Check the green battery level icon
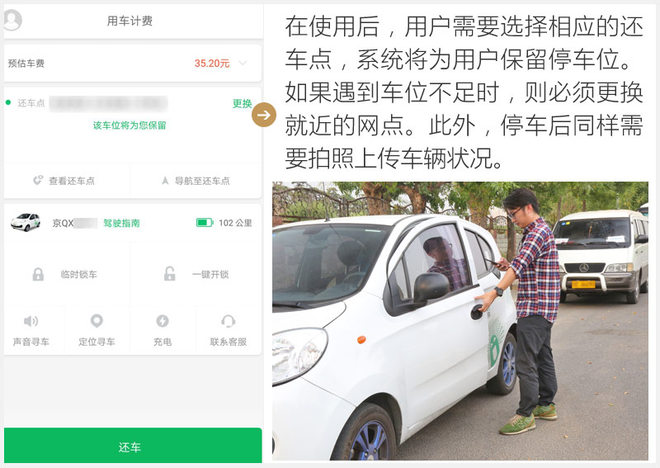Screen dimensions: 660x468 [x=205, y=223]
